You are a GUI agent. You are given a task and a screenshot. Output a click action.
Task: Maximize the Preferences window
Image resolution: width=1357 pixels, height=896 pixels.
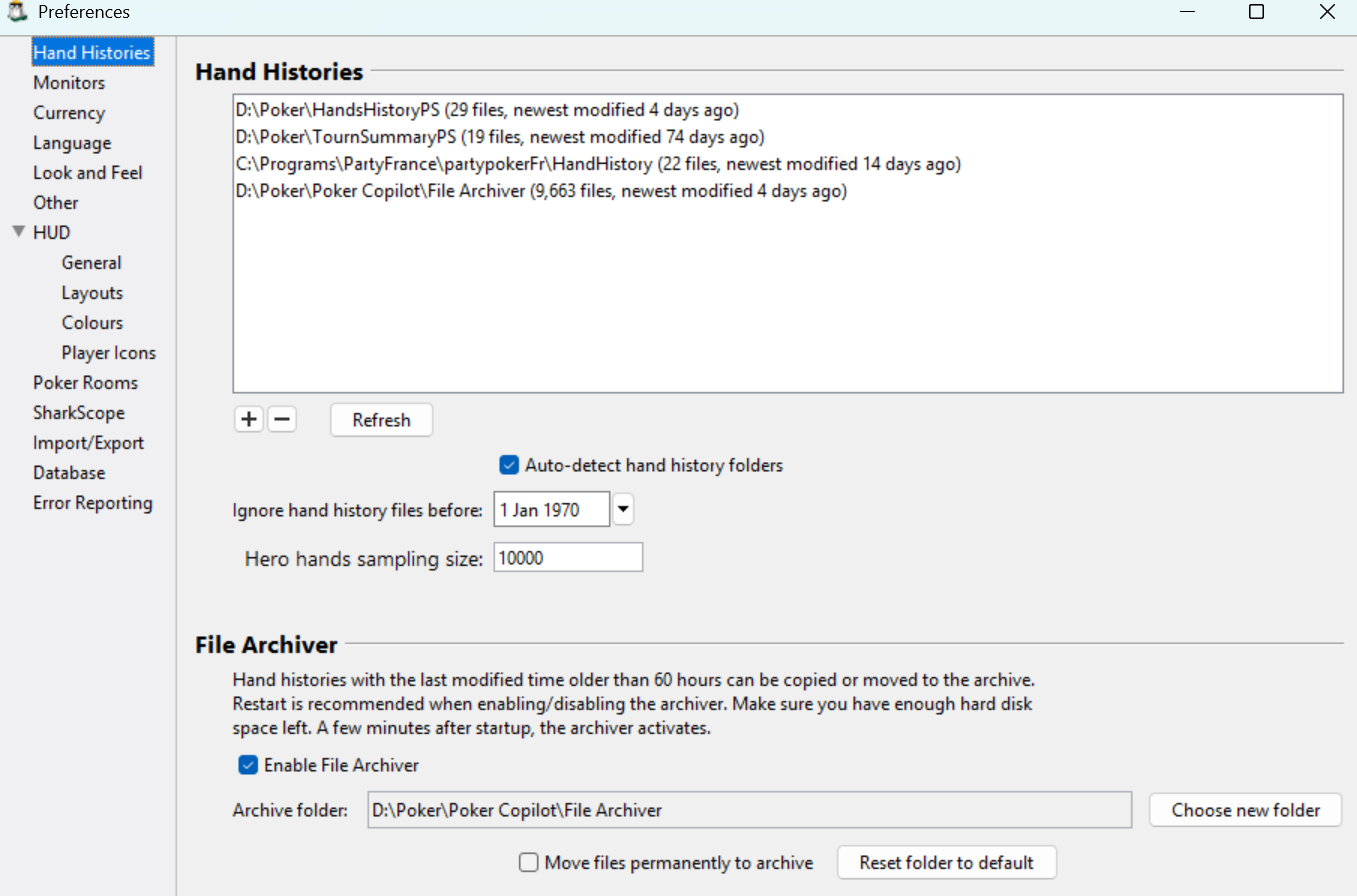coord(1257,12)
